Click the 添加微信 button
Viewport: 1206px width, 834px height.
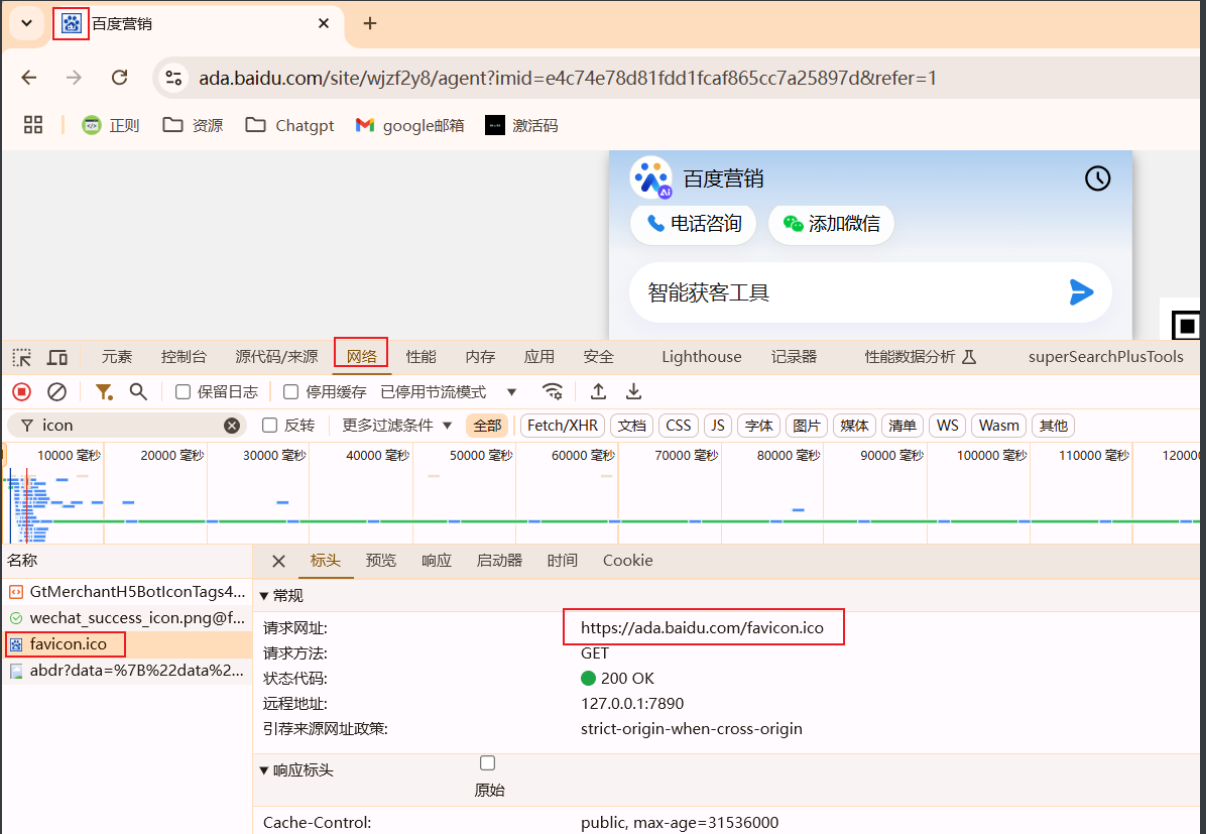tap(831, 224)
